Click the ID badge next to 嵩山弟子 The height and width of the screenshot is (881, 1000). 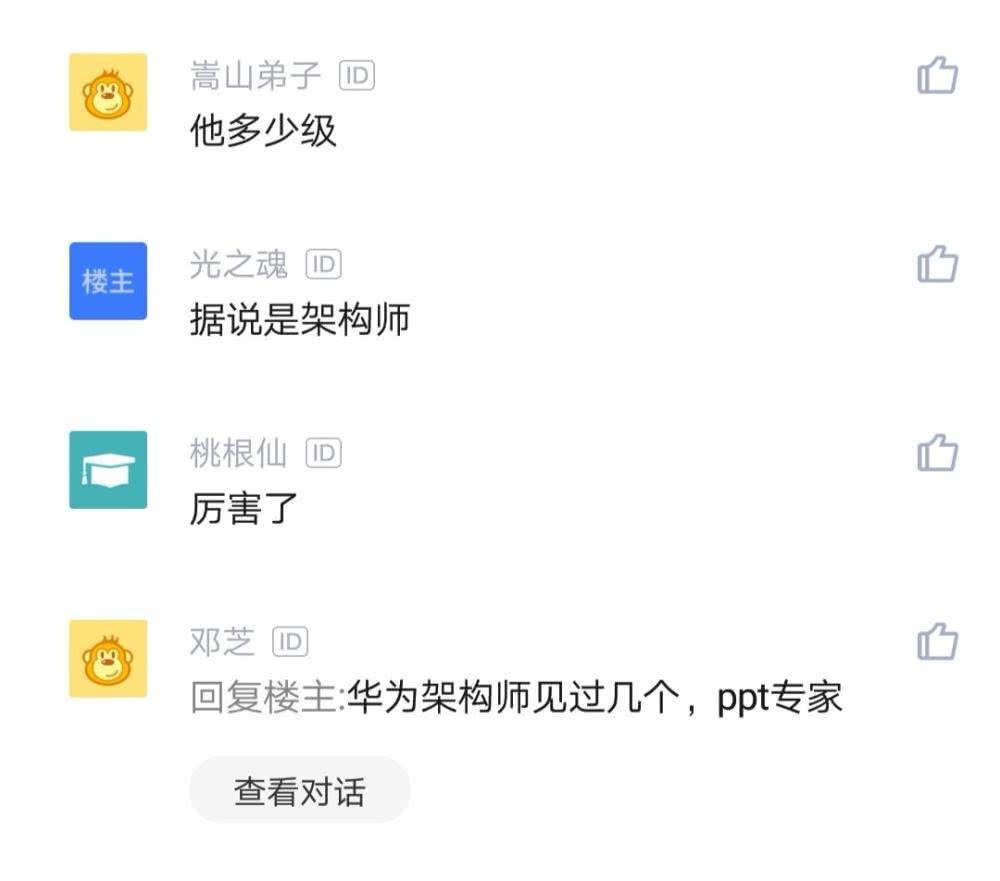point(357,75)
